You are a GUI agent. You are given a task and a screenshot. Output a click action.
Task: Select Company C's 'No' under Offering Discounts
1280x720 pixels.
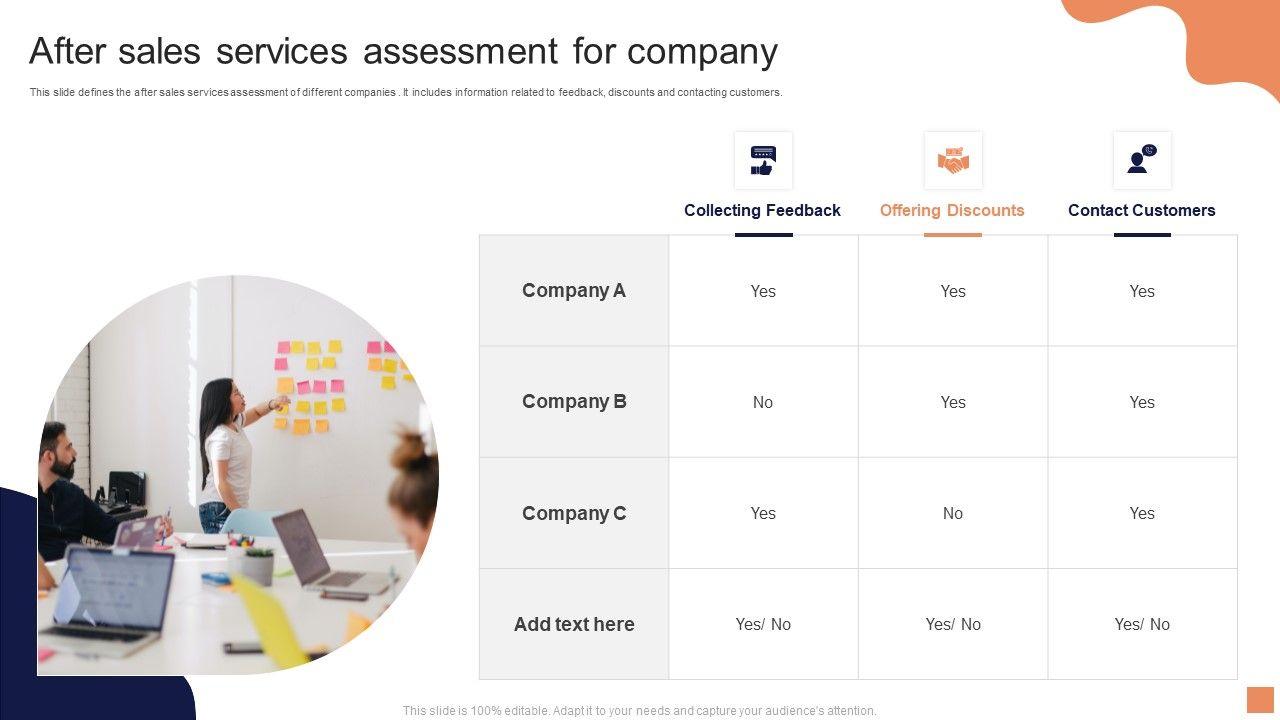coord(953,513)
